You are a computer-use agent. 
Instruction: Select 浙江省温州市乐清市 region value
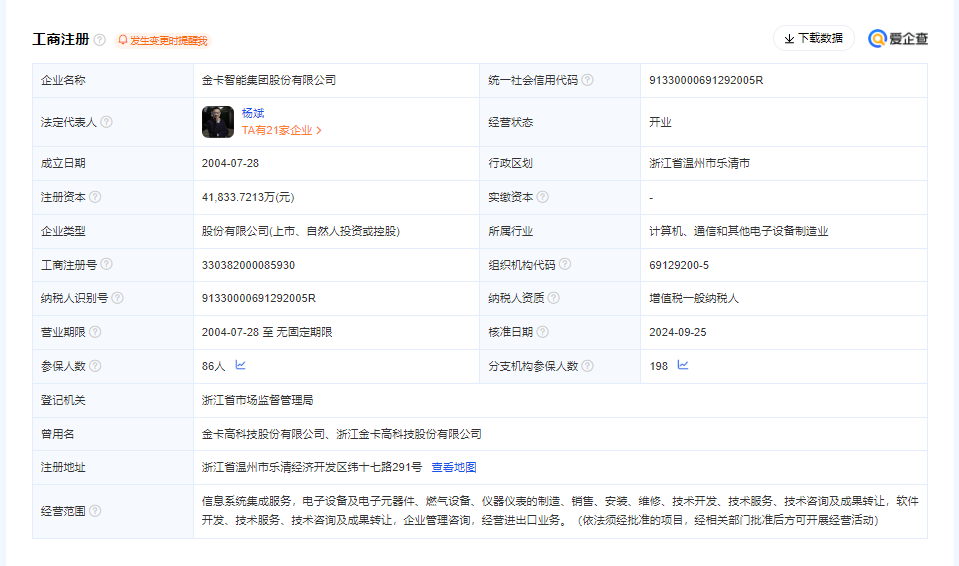tap(699, 163)
